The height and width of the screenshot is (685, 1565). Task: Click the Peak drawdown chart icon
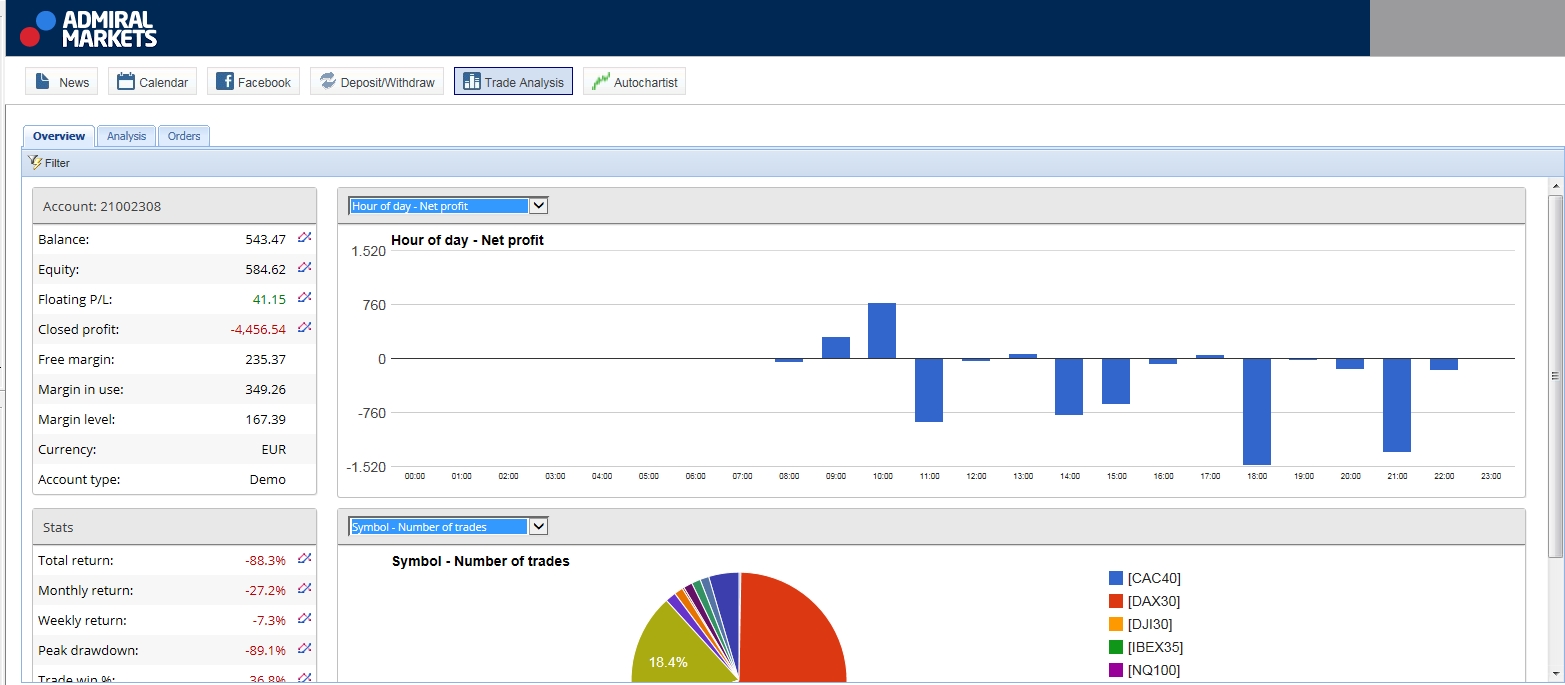[305, 649]
